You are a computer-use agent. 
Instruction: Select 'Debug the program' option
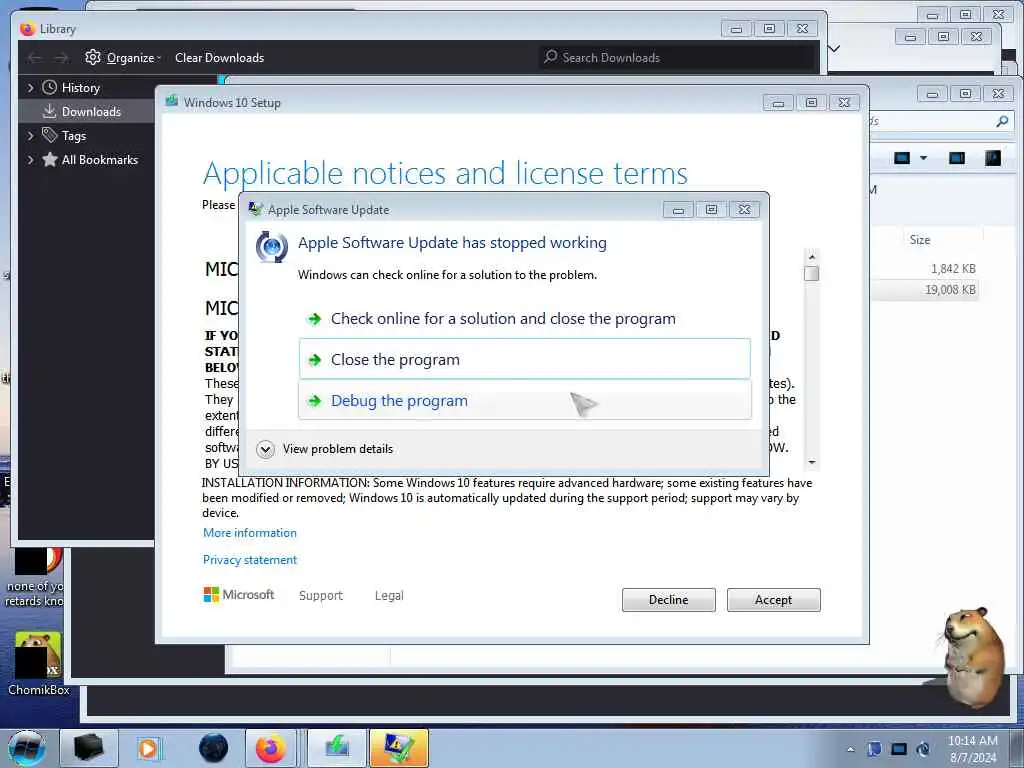click(524, 400)
